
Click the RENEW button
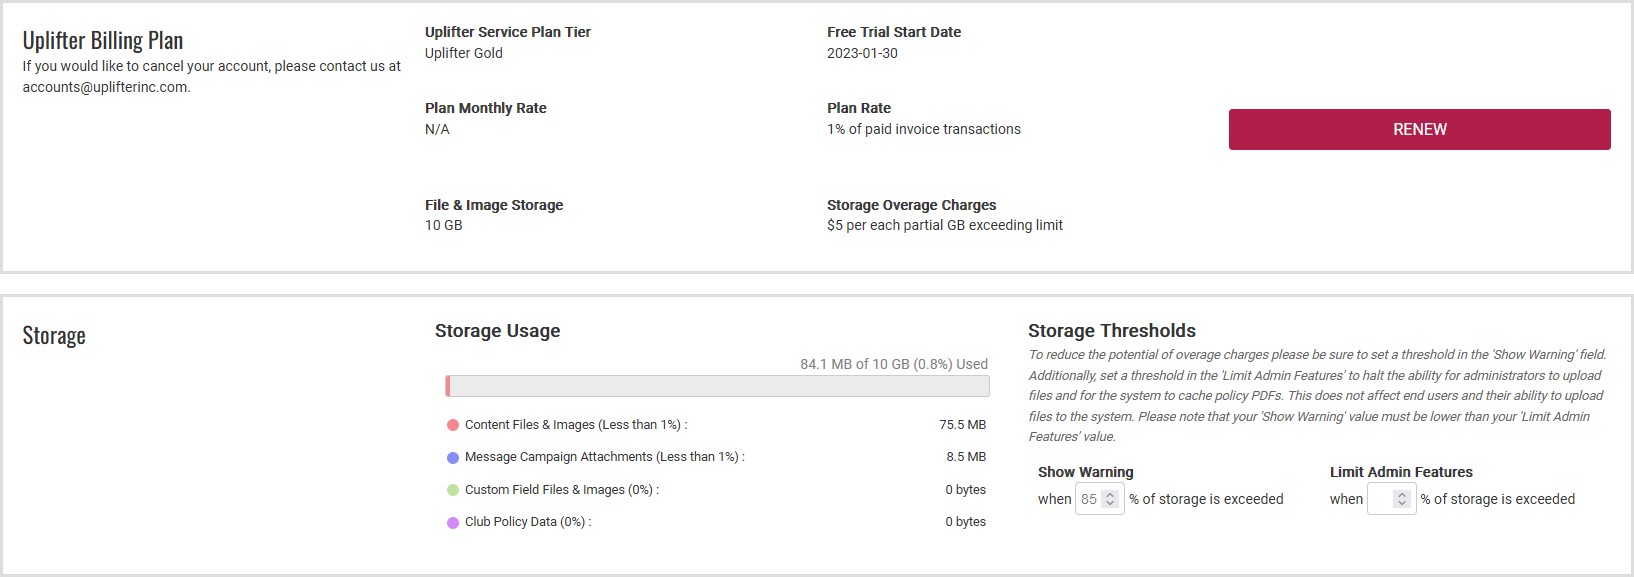[1419, 130]
